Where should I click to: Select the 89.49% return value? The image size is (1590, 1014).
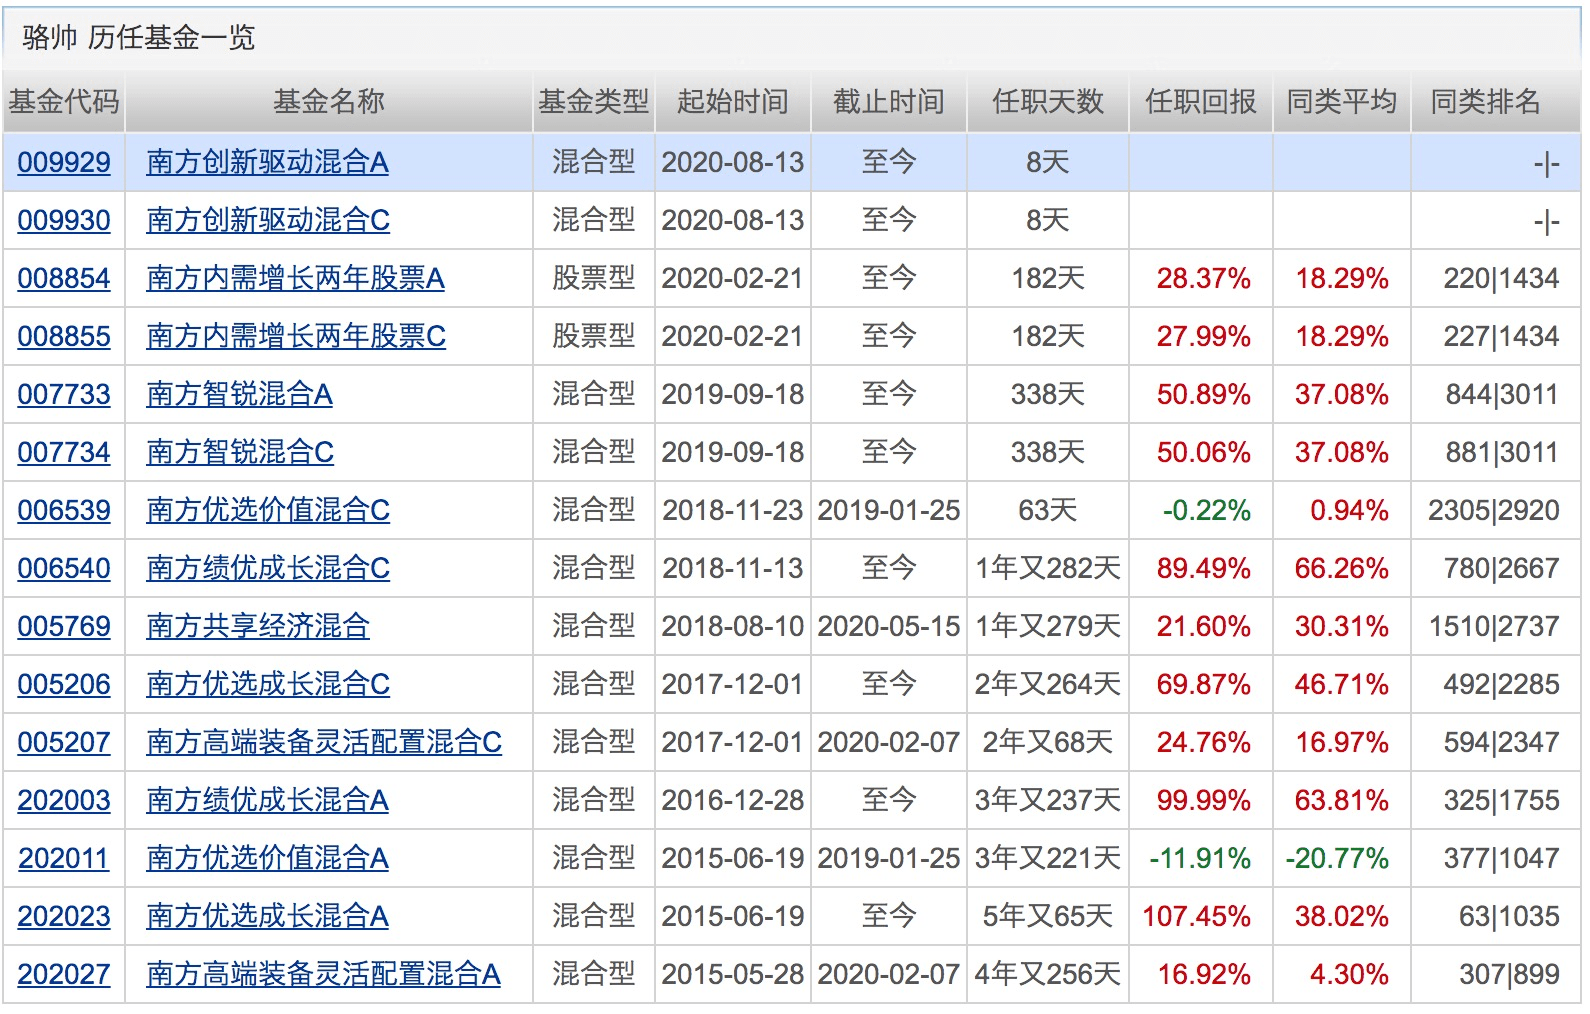(x=1204, y=568)
